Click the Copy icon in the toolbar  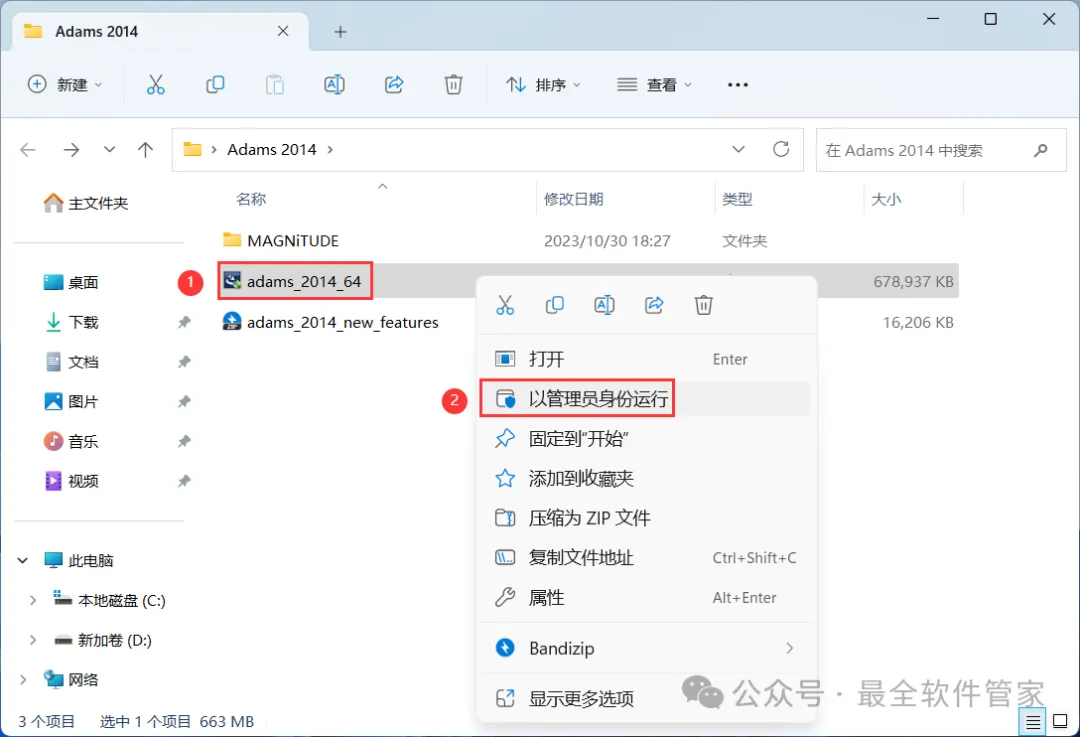(x=215, y=85)
